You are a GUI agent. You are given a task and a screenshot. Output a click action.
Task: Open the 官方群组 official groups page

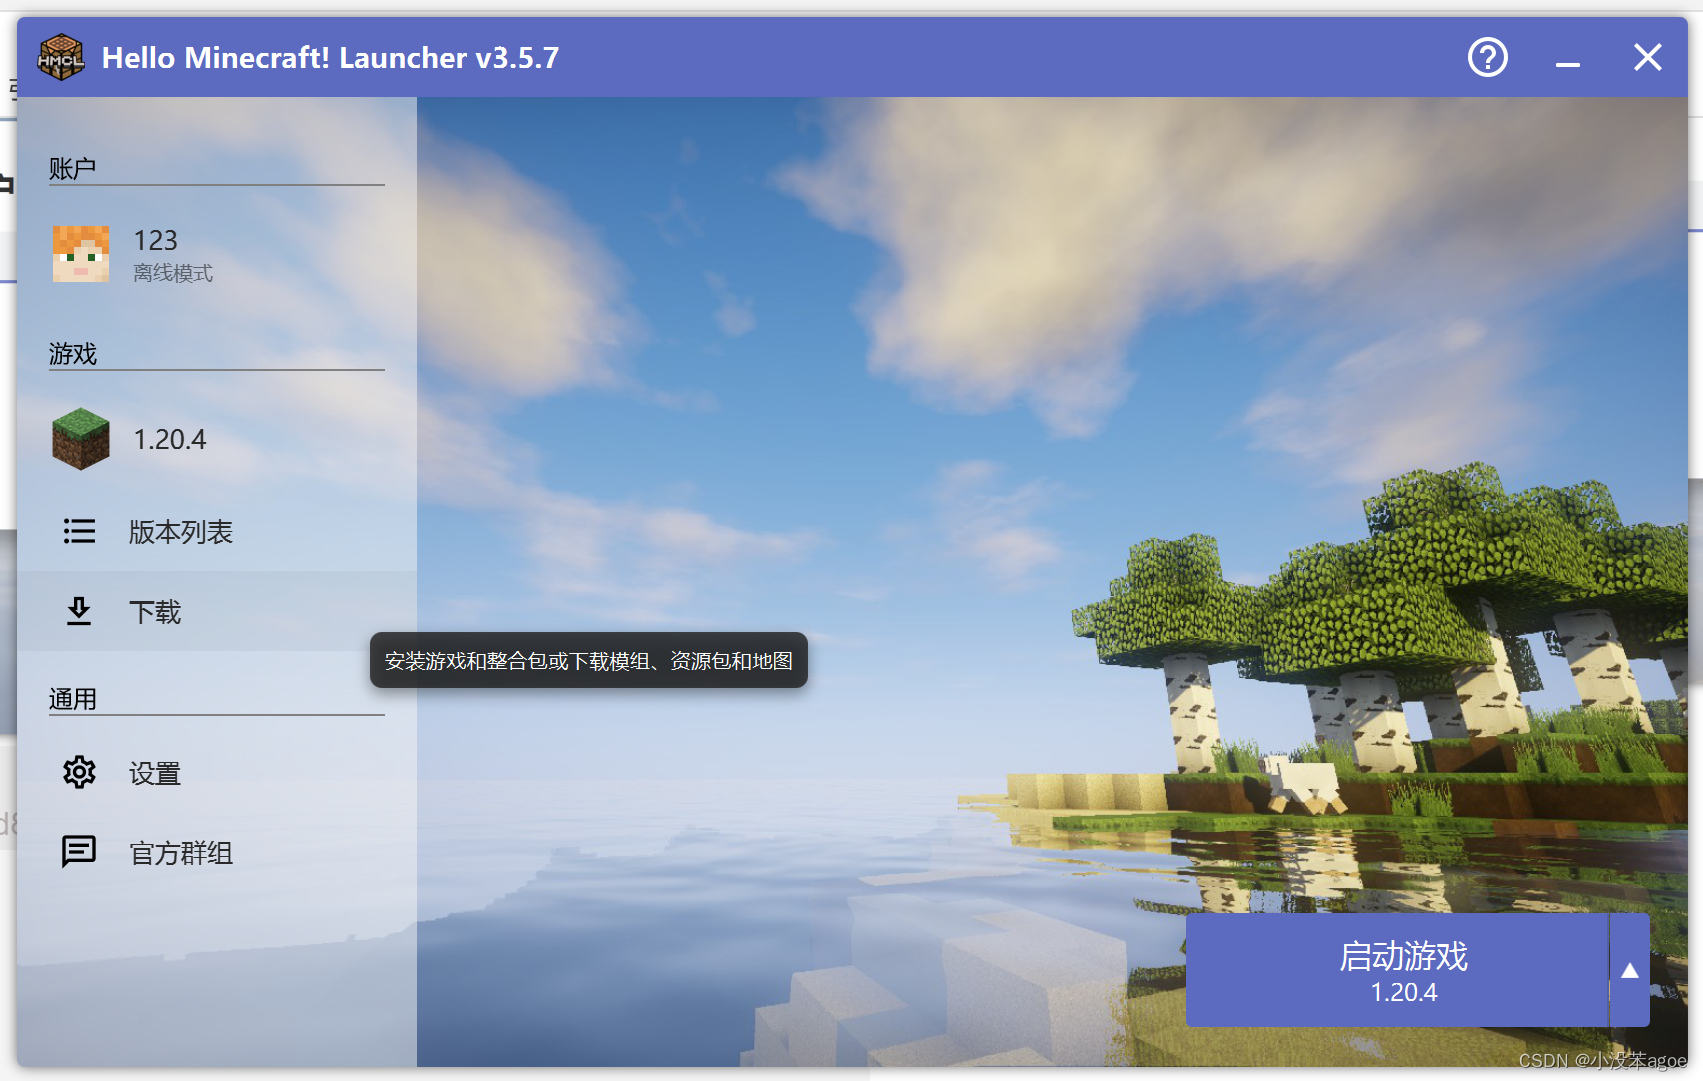(217, 852)
